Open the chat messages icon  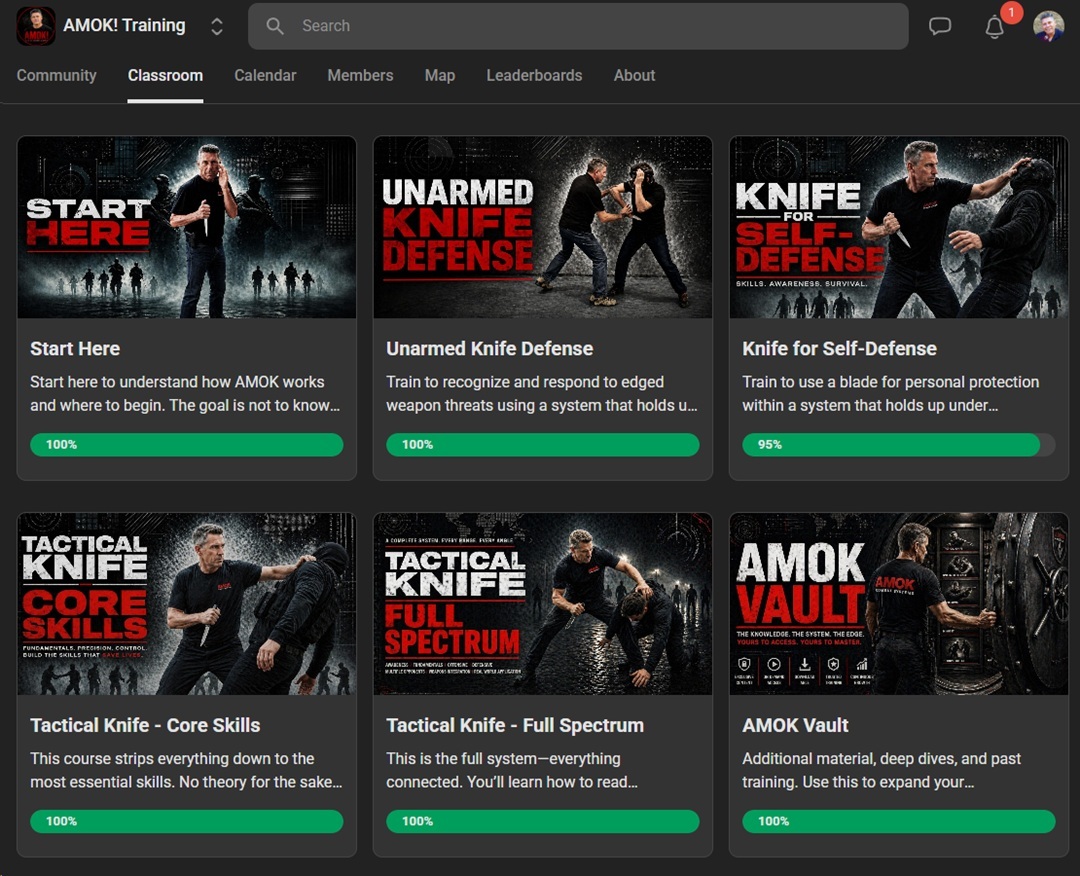(x=940, y=27)
